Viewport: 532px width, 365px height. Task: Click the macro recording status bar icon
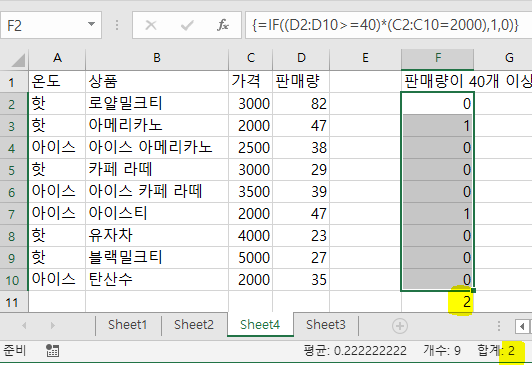pyautogui.click(x=53, y=351)
